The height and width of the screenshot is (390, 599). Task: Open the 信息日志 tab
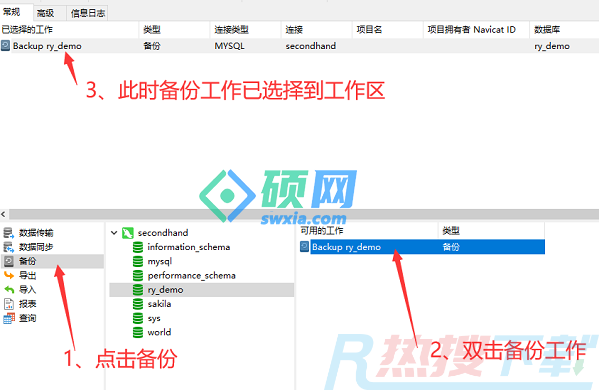tap(88, 13)
